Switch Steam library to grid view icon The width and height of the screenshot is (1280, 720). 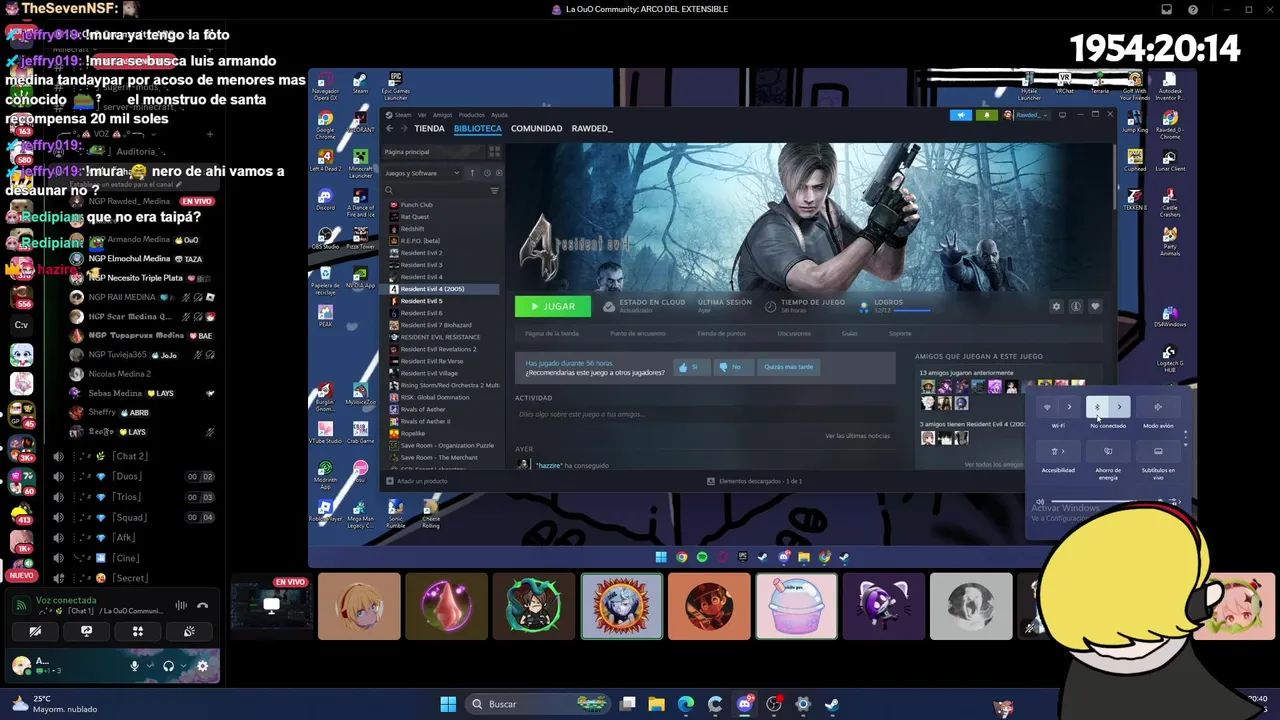tap(494, 152)
